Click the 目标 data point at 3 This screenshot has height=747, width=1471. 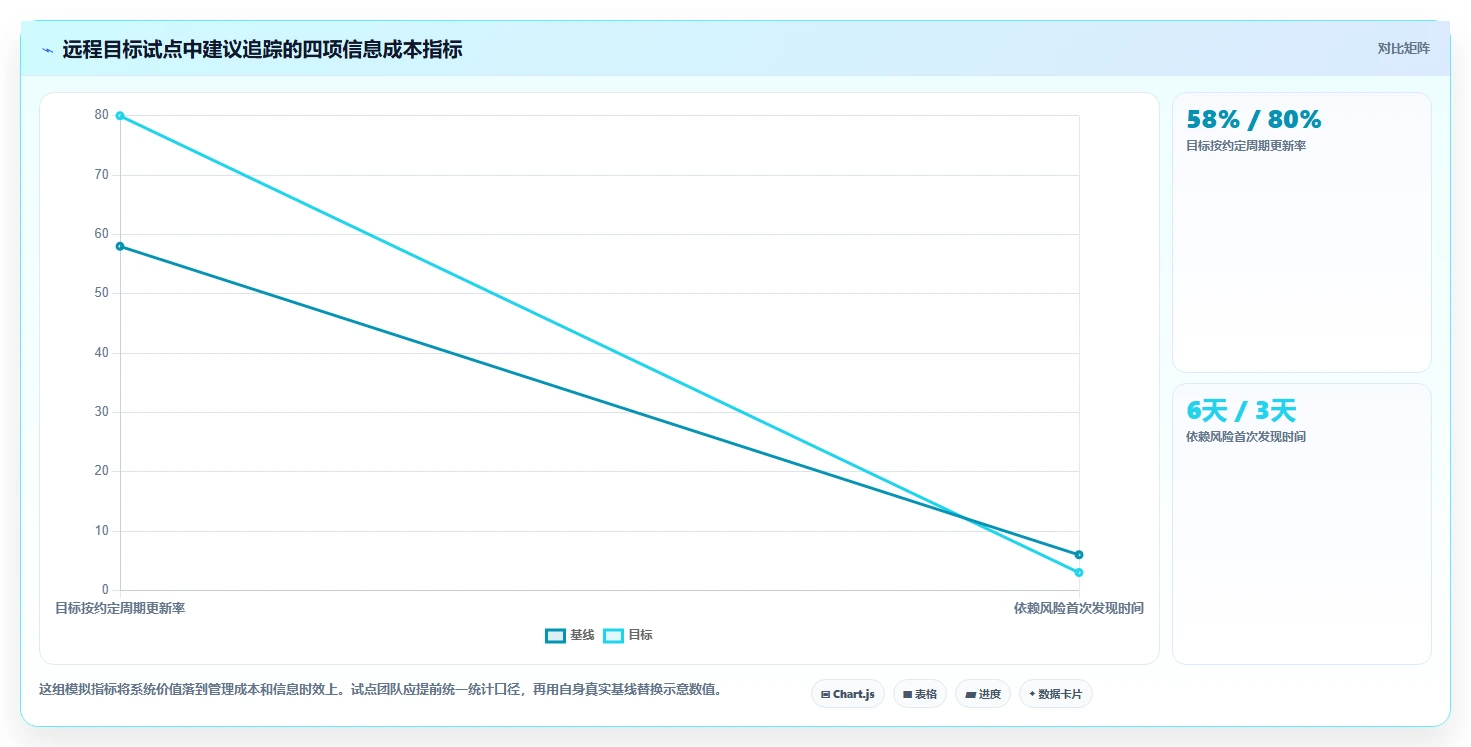(1079, 573)
